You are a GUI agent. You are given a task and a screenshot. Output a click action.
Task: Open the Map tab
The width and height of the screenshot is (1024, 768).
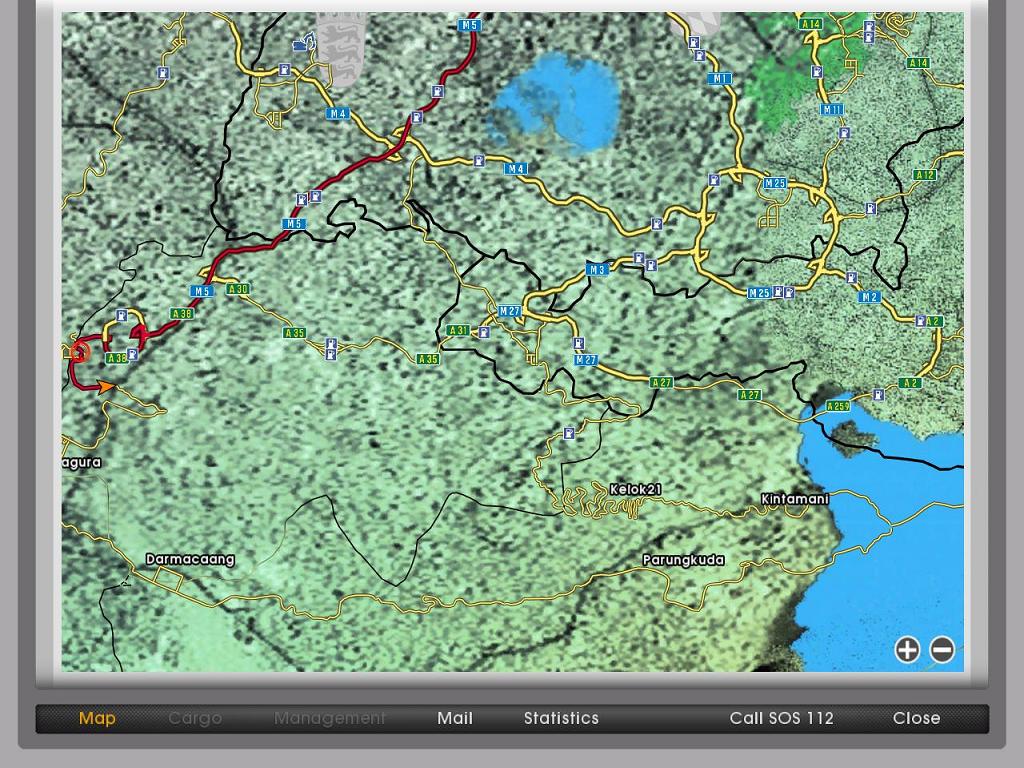97,718
